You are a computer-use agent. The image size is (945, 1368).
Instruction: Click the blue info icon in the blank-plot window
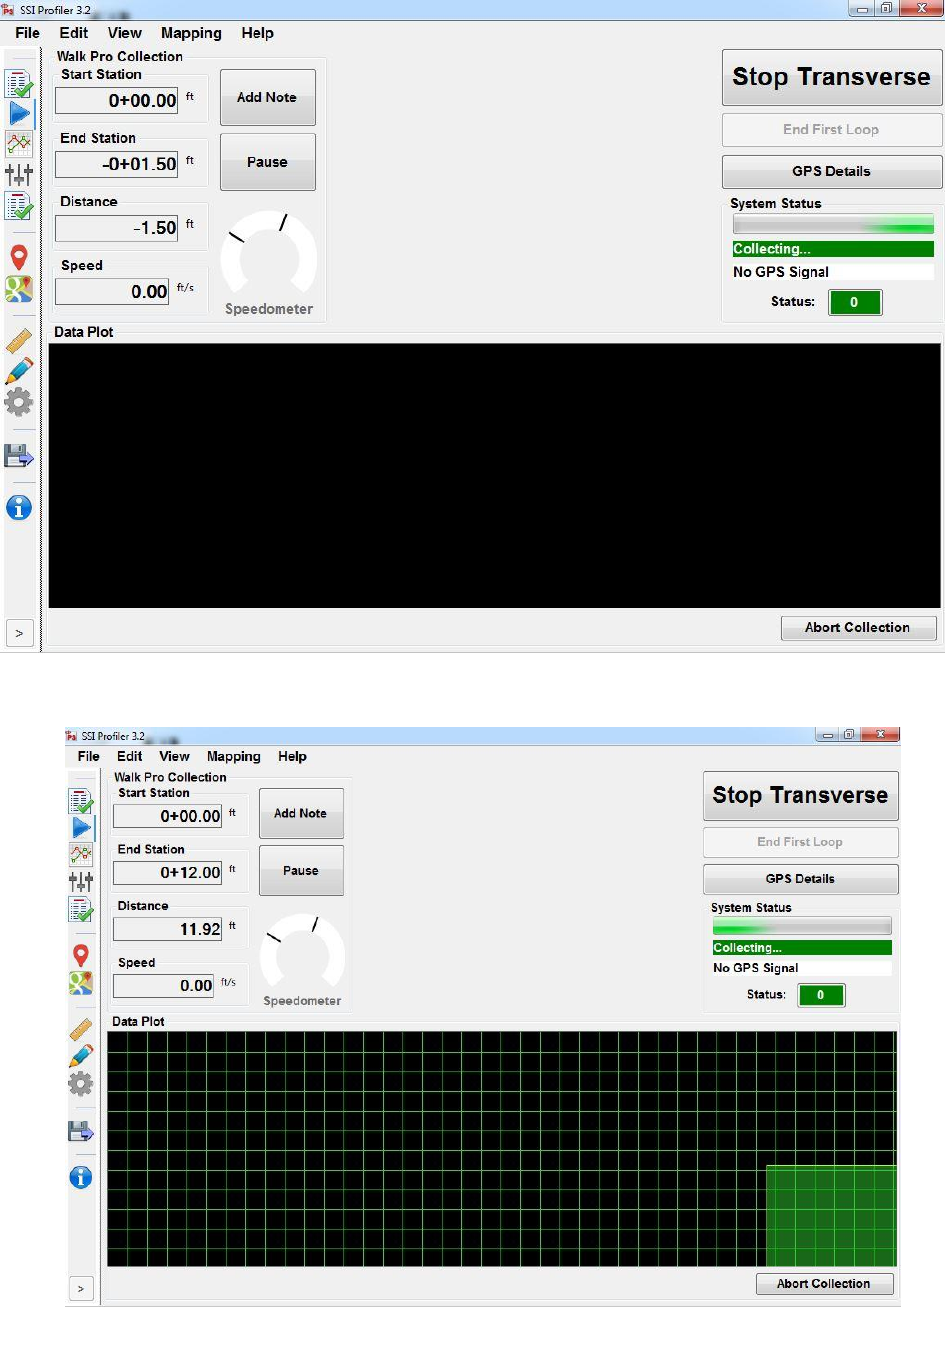pyautogui.click(x=19, y=507)
